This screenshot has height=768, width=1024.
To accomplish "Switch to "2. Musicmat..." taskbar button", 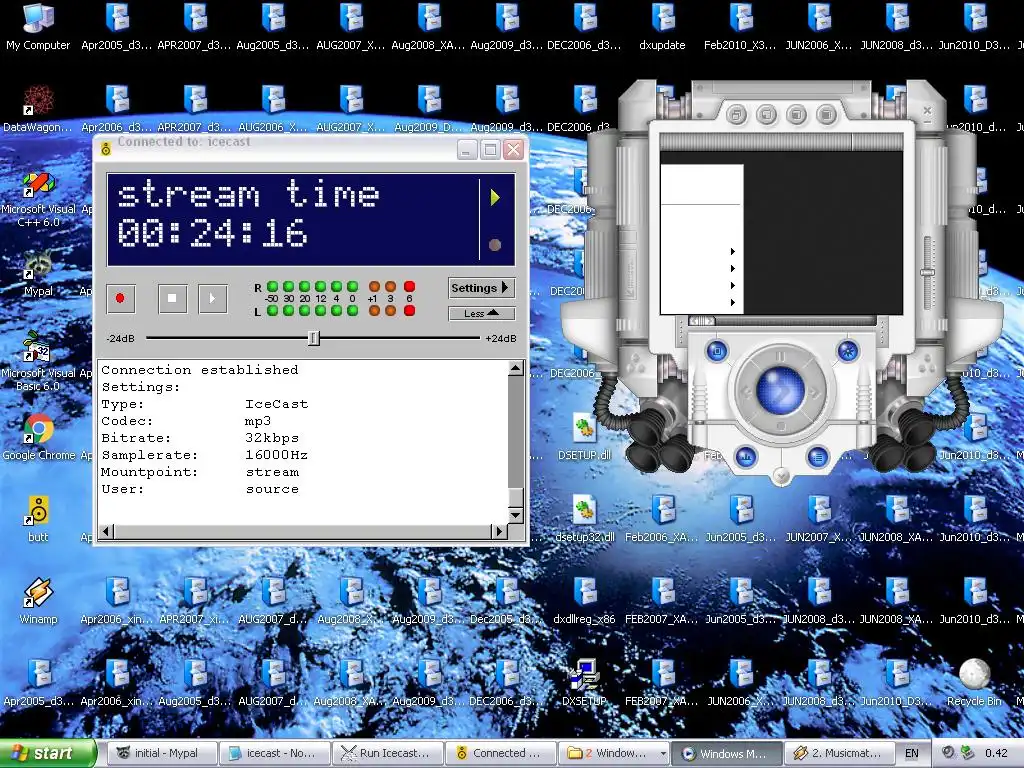I will click(839, 753).
